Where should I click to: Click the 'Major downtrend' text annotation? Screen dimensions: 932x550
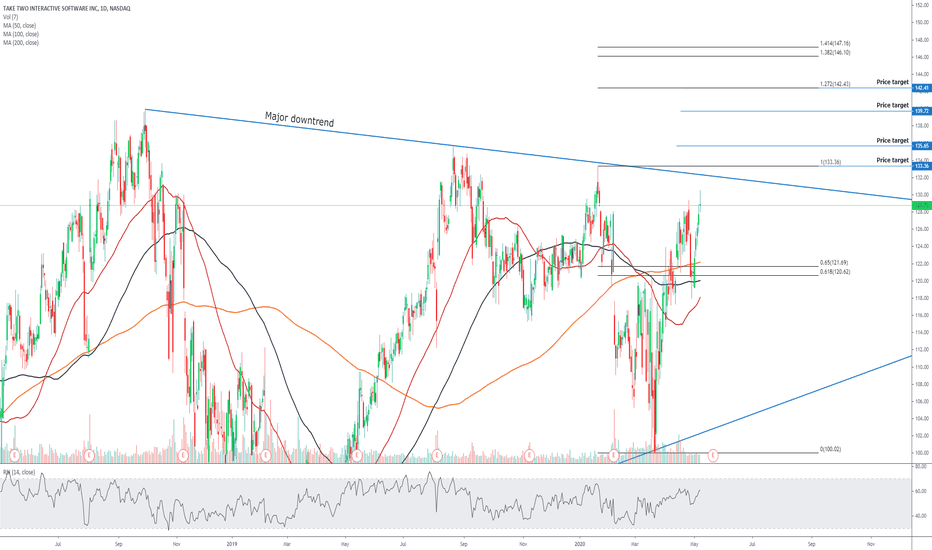[300, 119]
